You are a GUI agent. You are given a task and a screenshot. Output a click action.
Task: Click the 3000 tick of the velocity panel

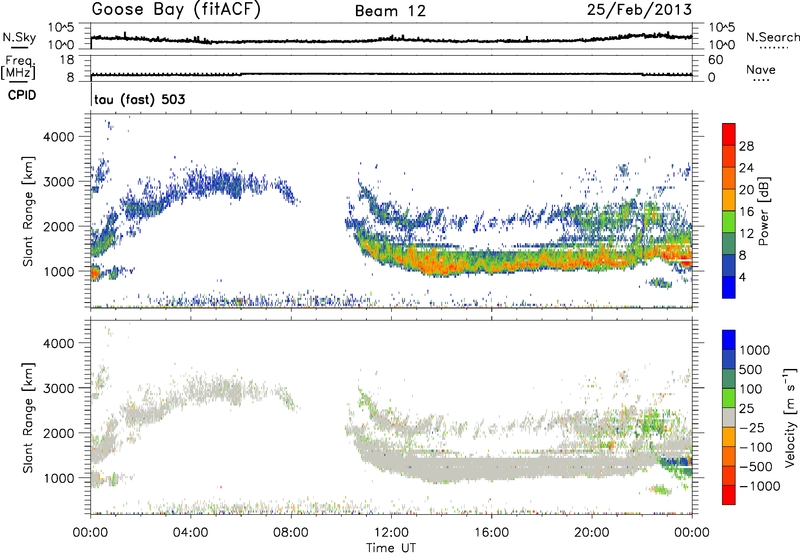[59, 388]
